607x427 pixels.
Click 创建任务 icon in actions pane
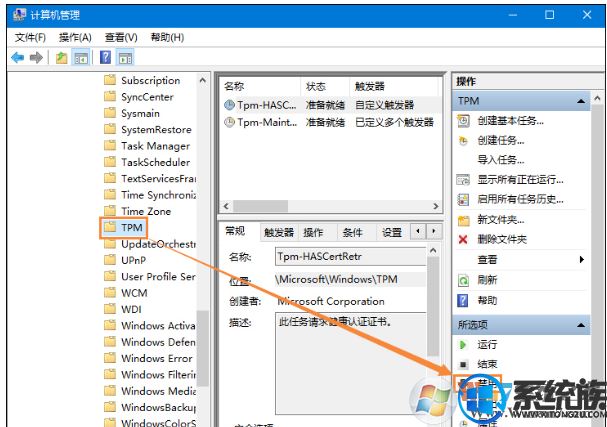(x=463, y=141)
